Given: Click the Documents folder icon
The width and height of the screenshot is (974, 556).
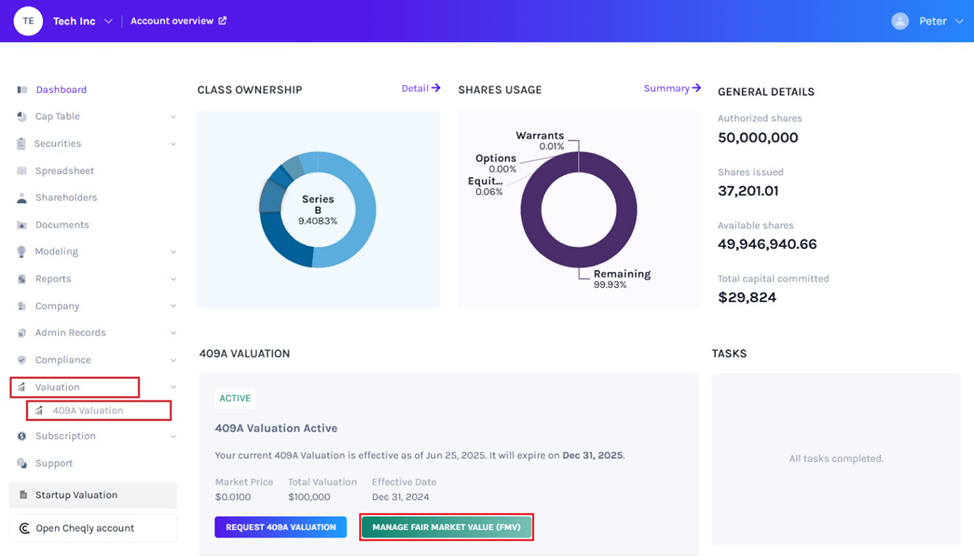Looking at the screenshot, I should point(22,225).
